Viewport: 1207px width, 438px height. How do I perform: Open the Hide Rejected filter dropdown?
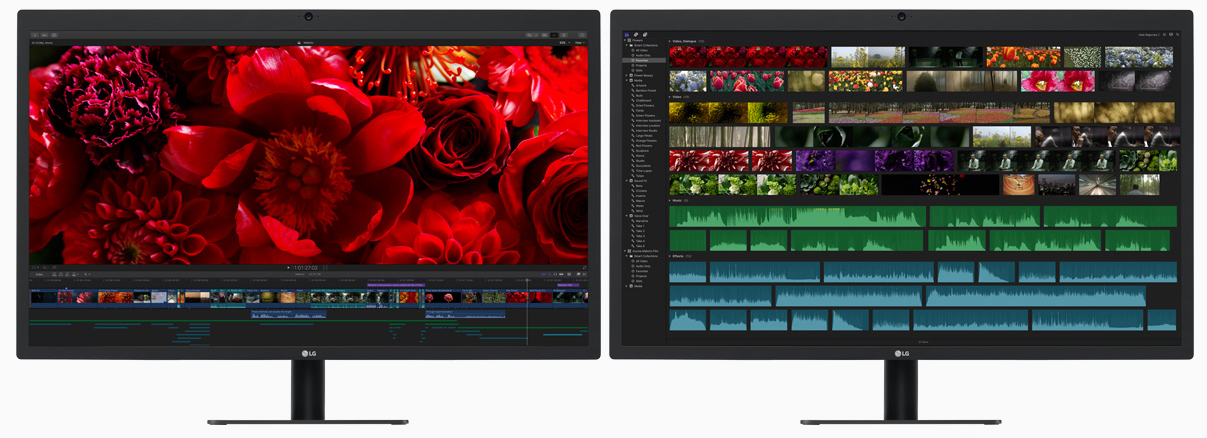coord(1150,35)
